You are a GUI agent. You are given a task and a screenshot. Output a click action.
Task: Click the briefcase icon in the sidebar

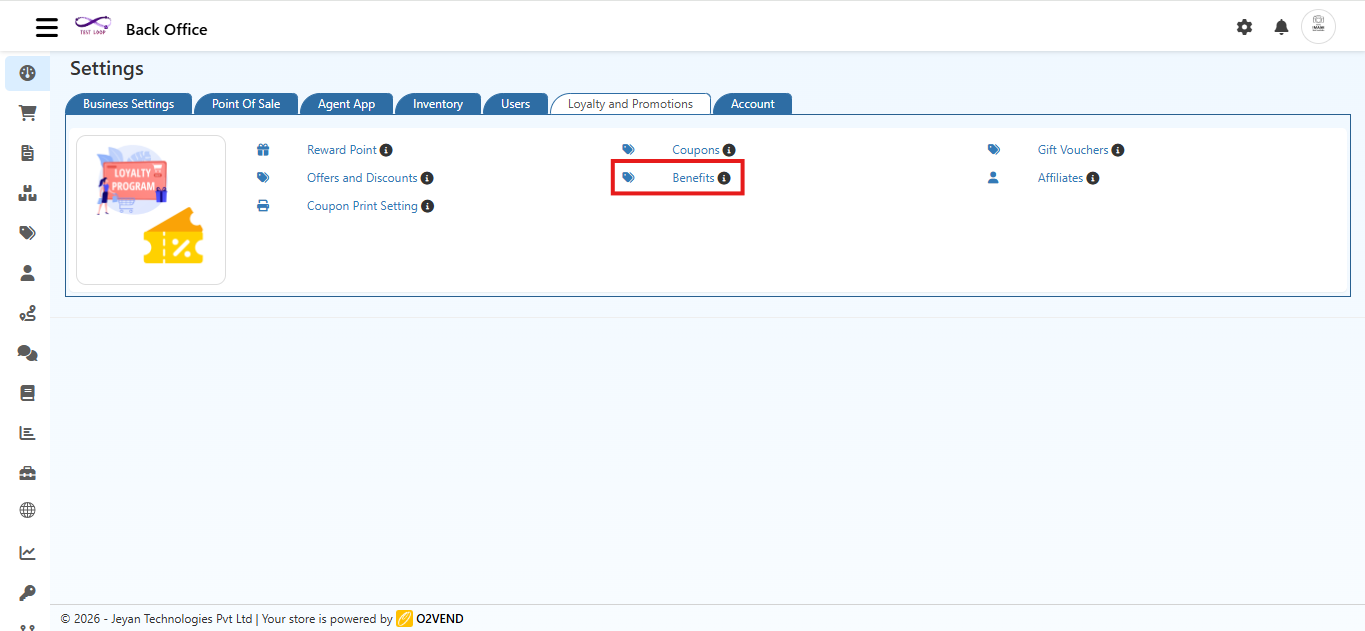coord(27,471)
